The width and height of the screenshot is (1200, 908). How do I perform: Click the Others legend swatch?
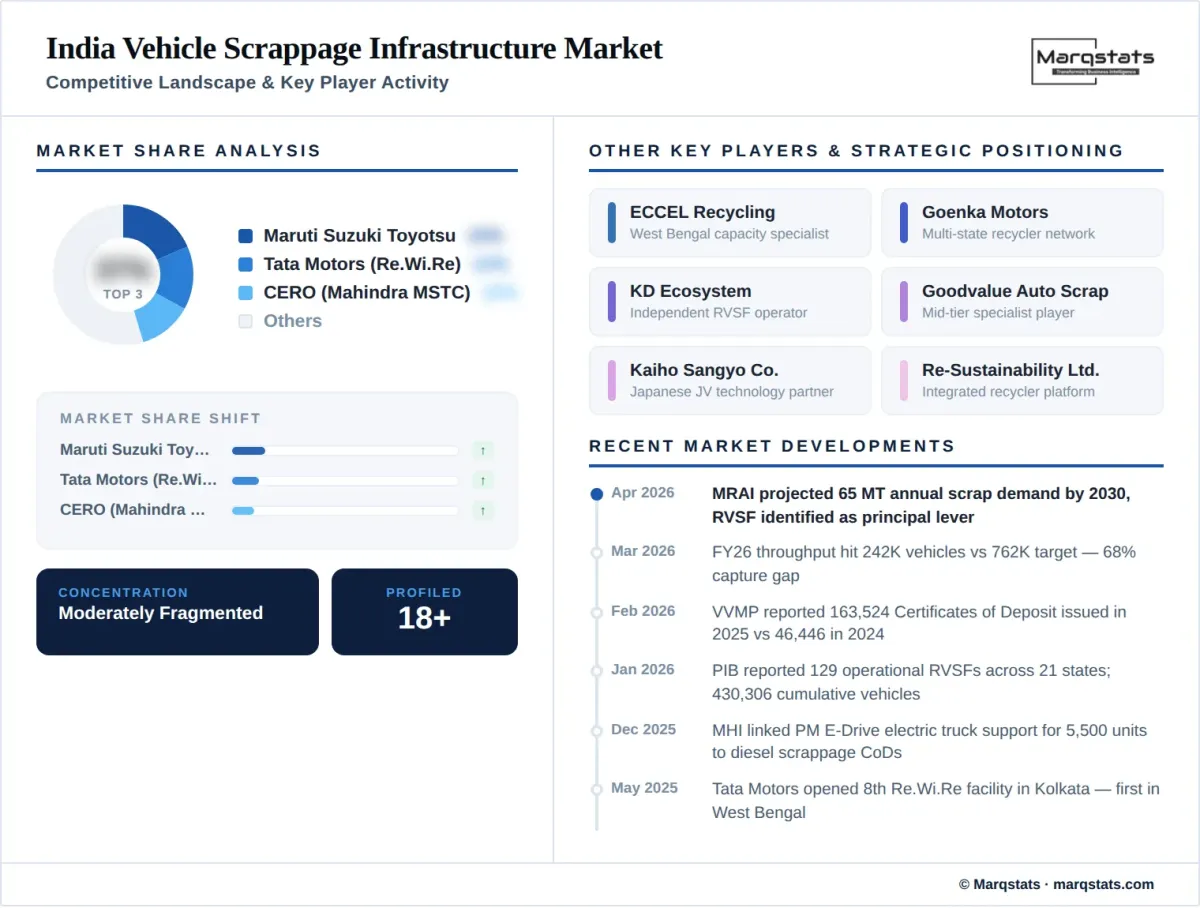246,321
